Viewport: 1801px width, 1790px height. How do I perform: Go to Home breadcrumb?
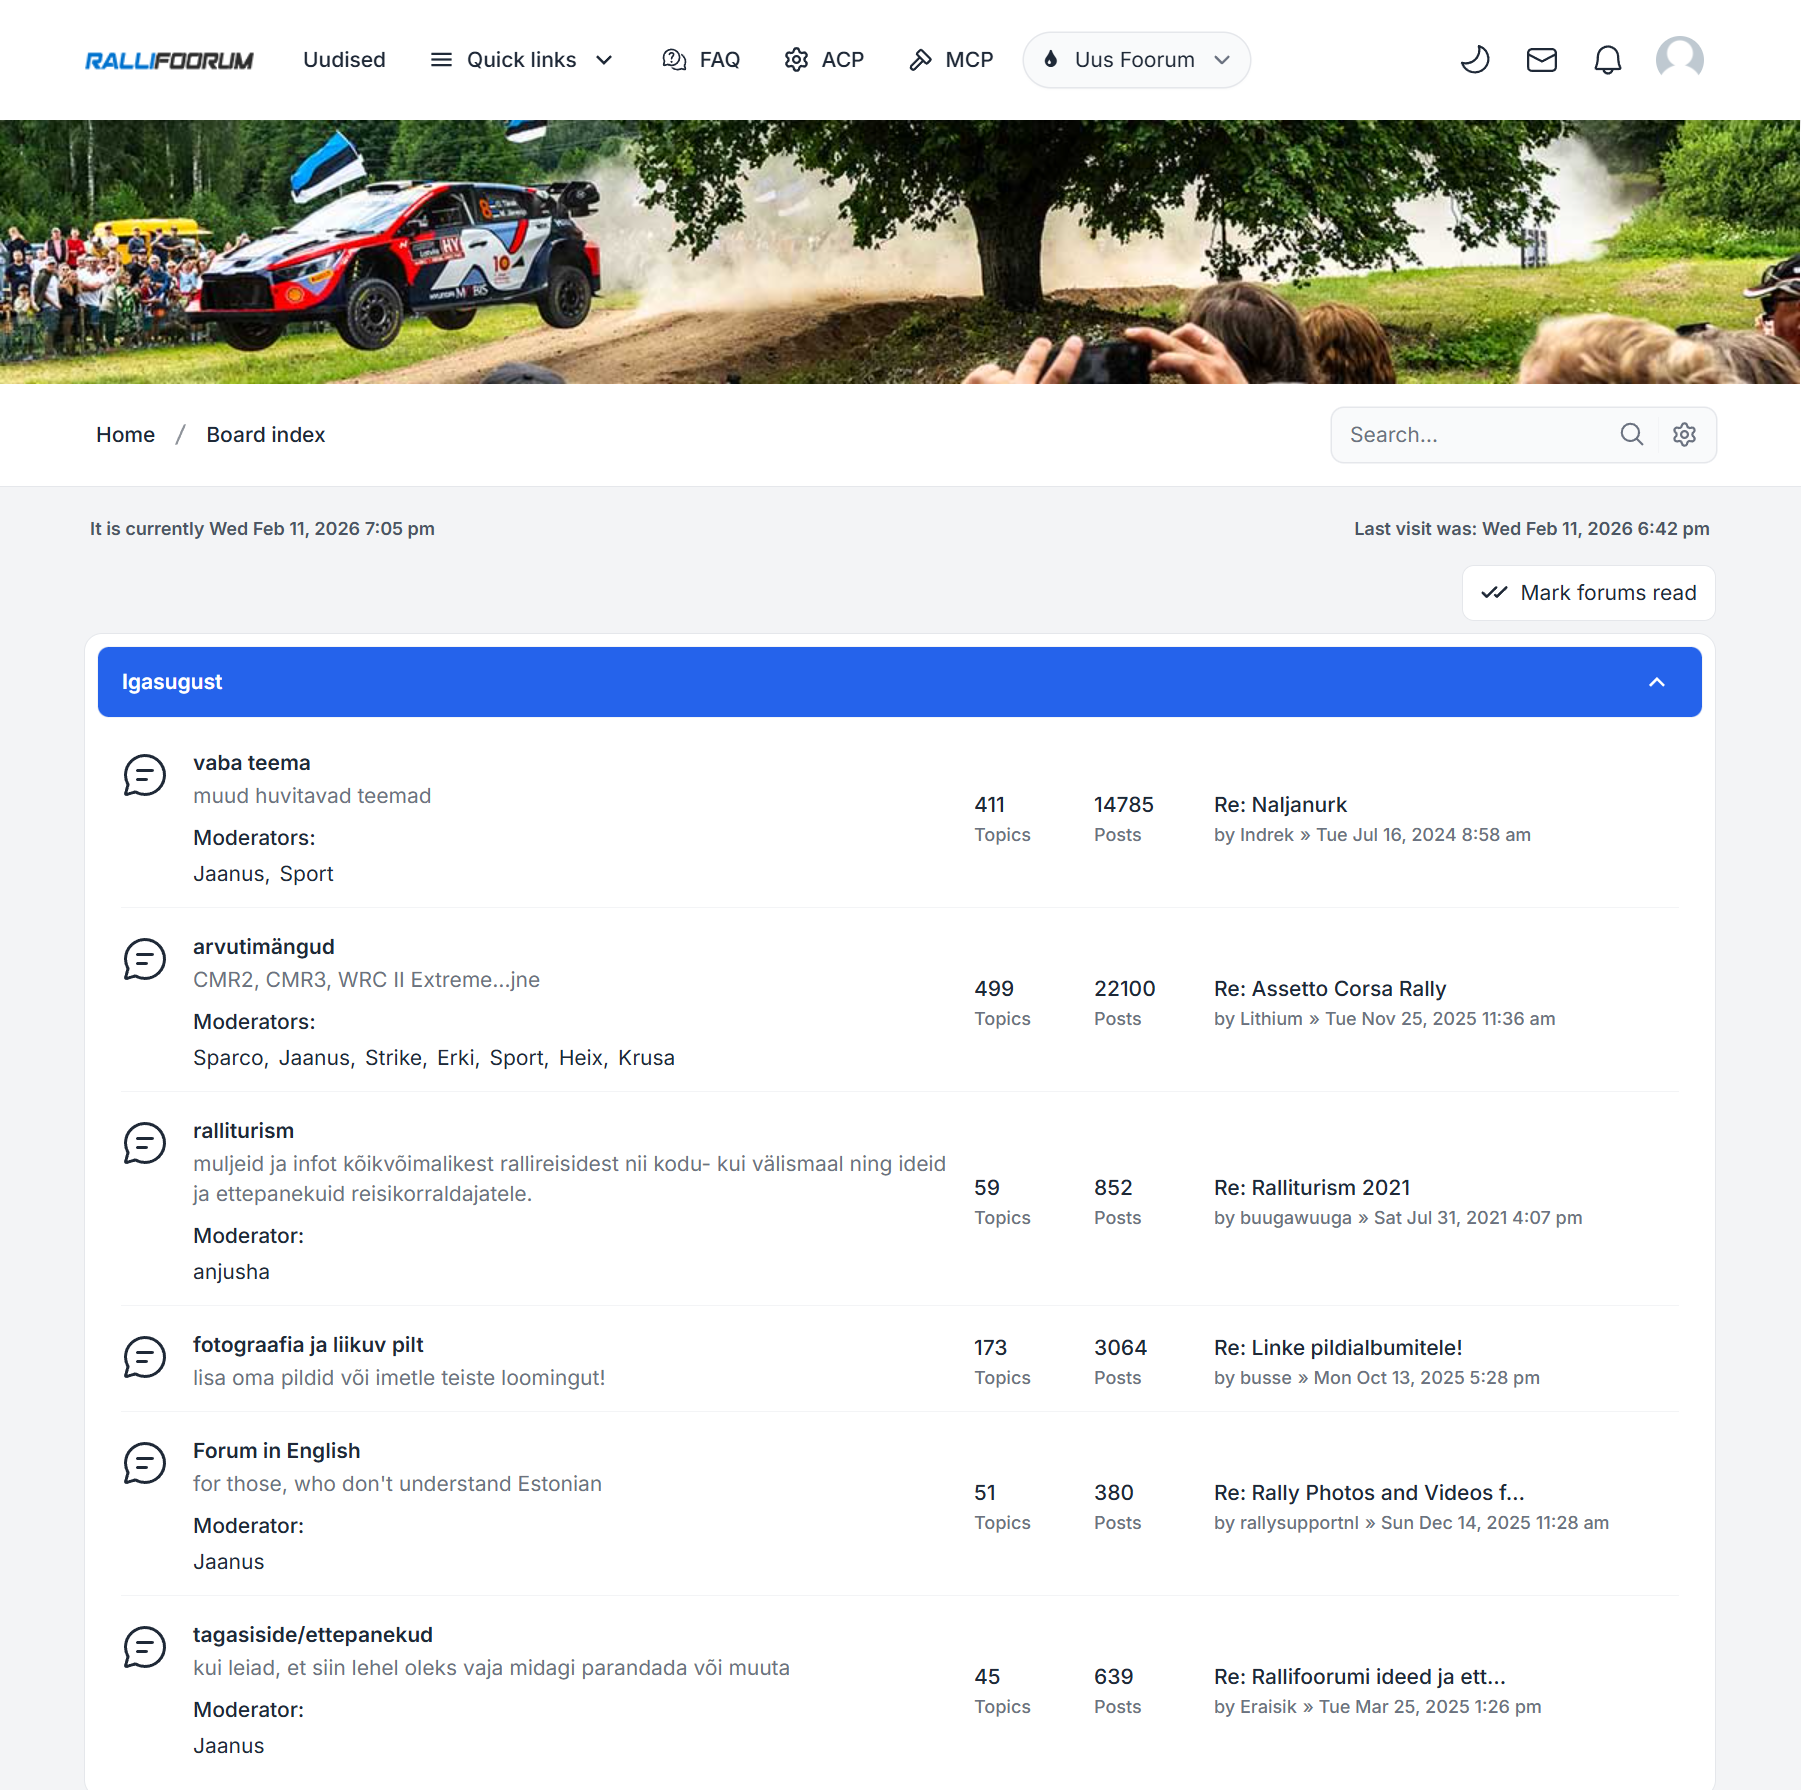tap(125, 434)
